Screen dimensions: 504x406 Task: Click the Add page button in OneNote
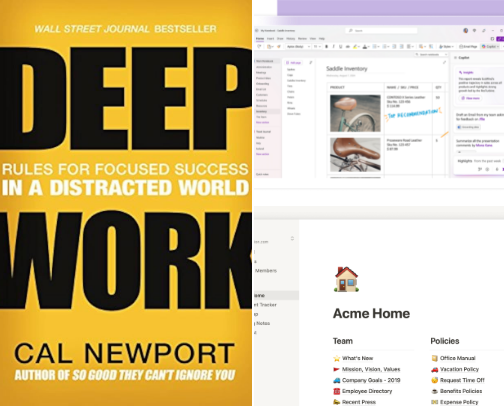(x=293, y=62)
